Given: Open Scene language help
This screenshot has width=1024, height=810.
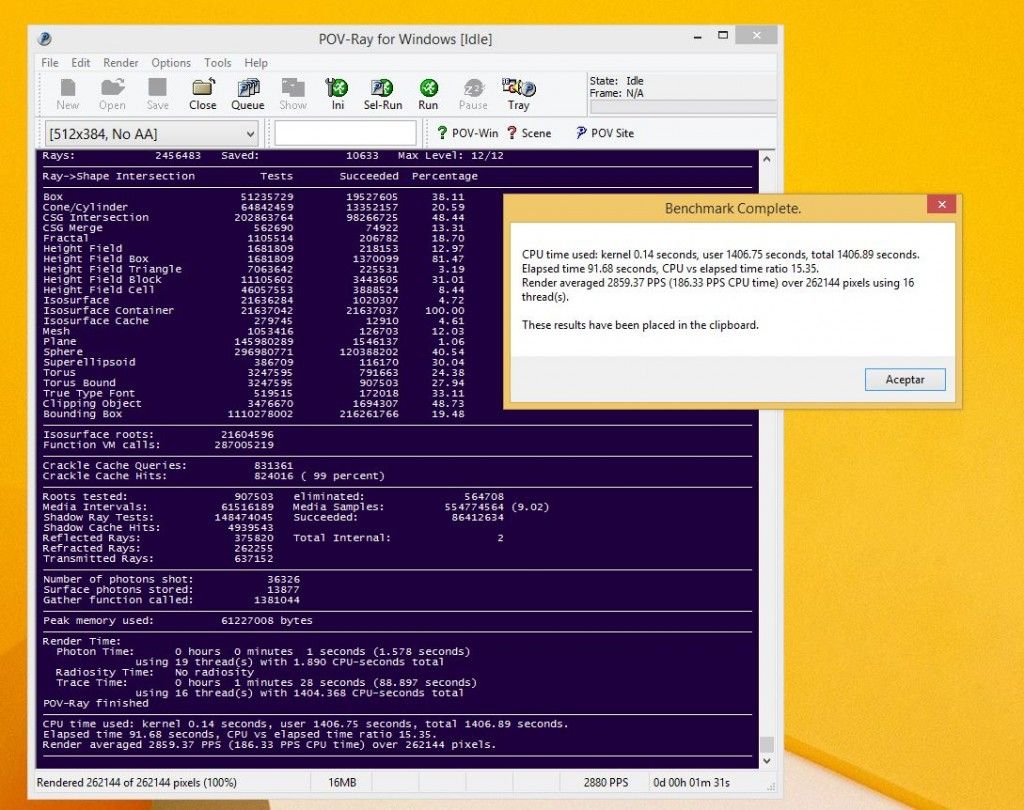Looking at the screenshot, I should click(529, 133).
